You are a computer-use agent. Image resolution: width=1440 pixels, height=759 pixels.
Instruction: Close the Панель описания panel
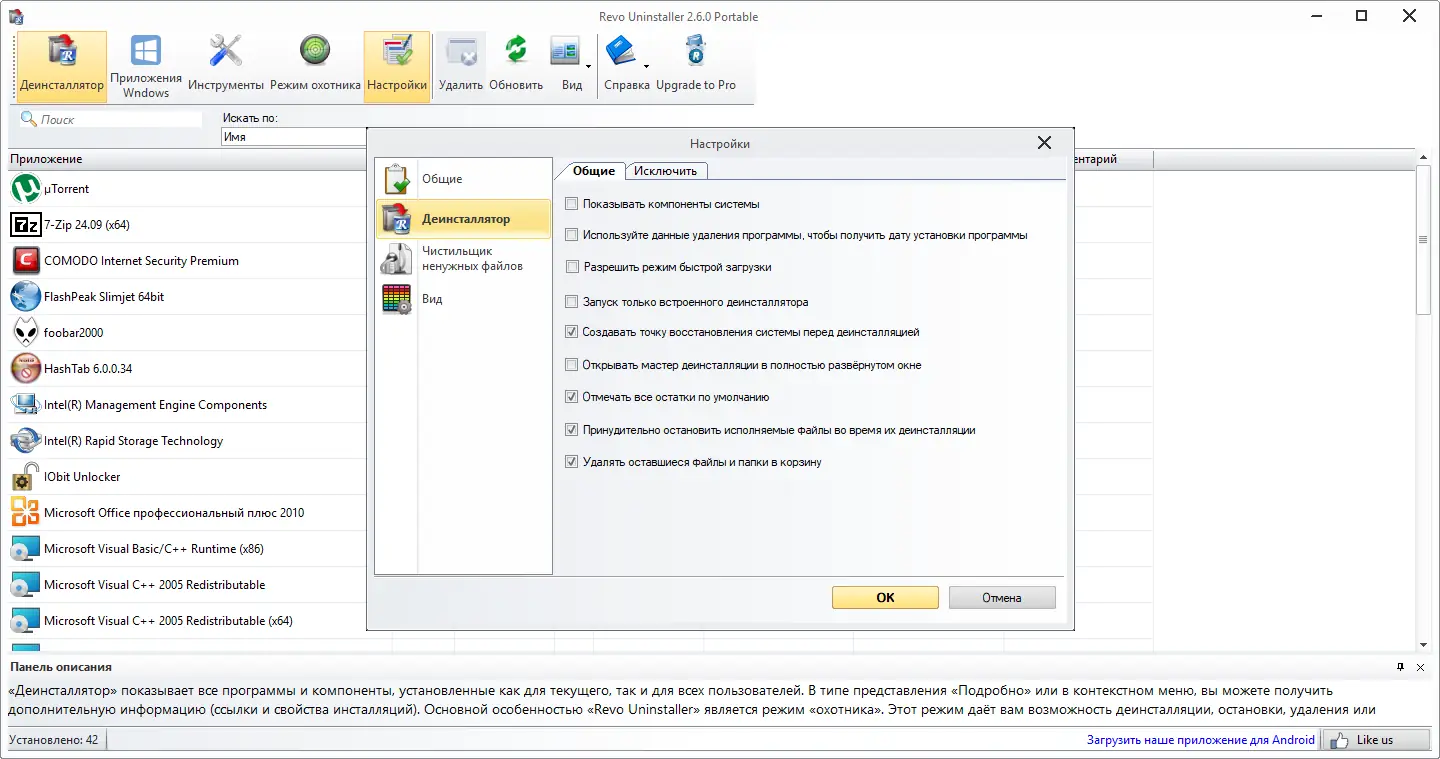[1420, 667]
